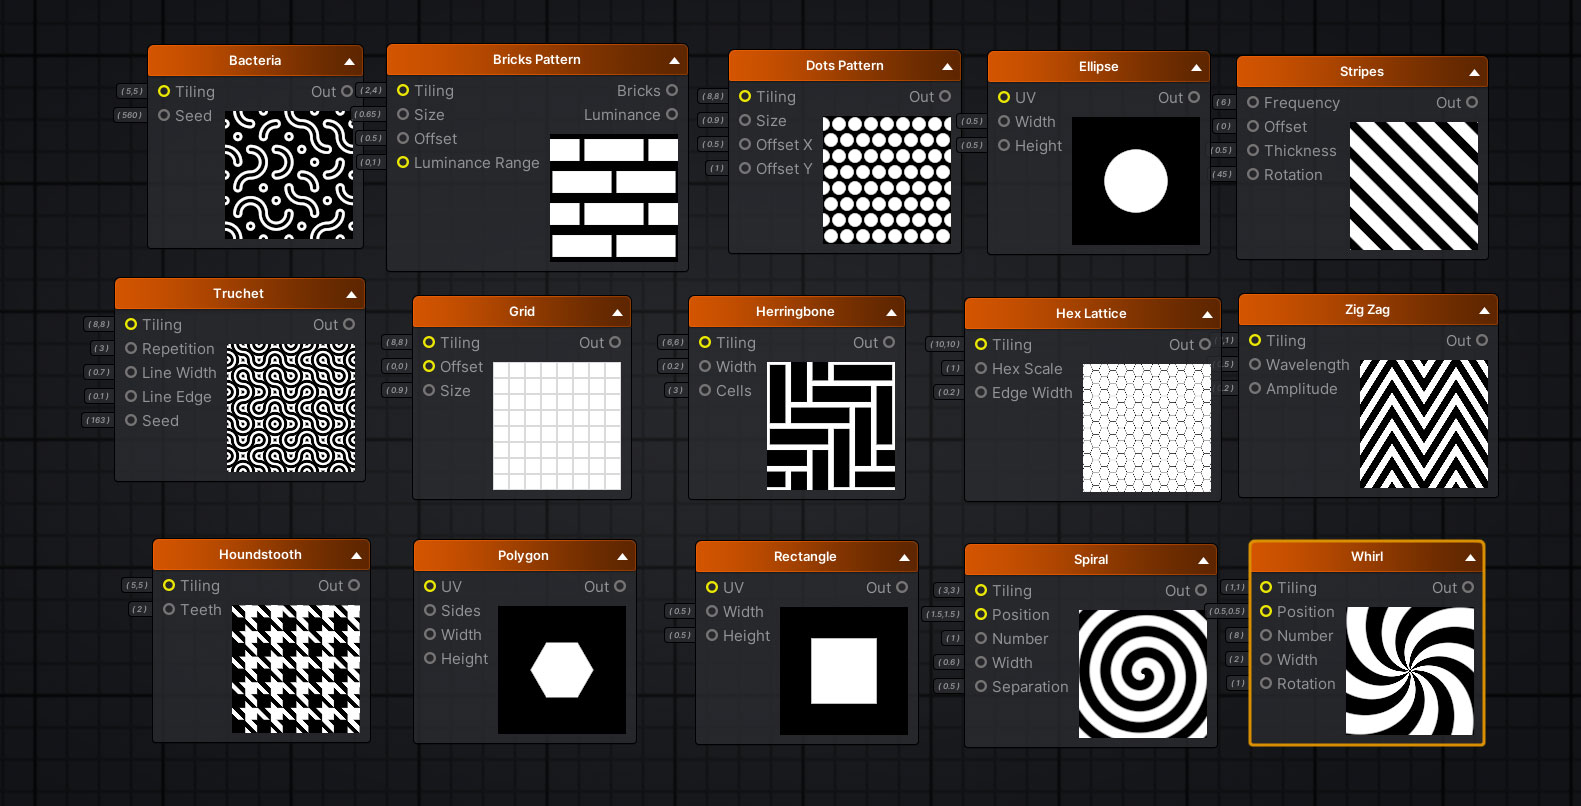Select the Whirl preview thumbnail
The image size is (1581, 806).
click(1410, 671)
